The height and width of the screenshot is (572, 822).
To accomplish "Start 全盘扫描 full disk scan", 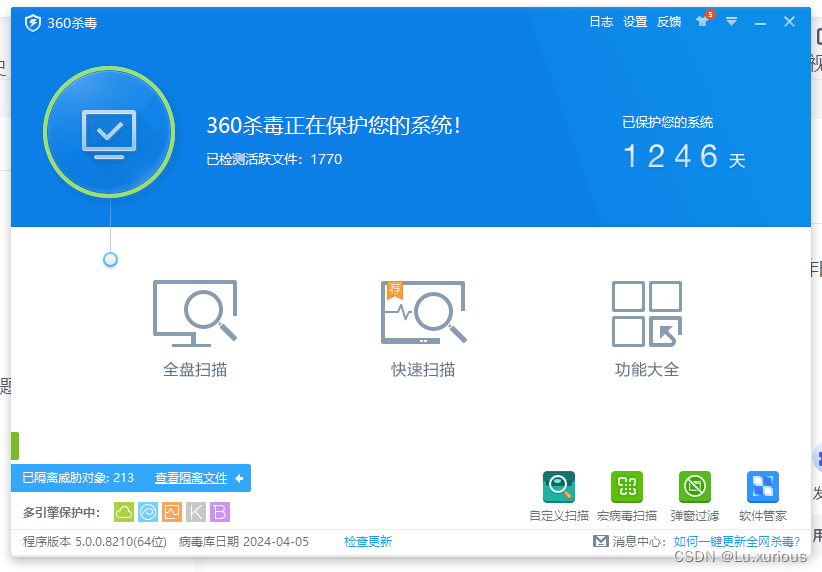I will 195,327.
